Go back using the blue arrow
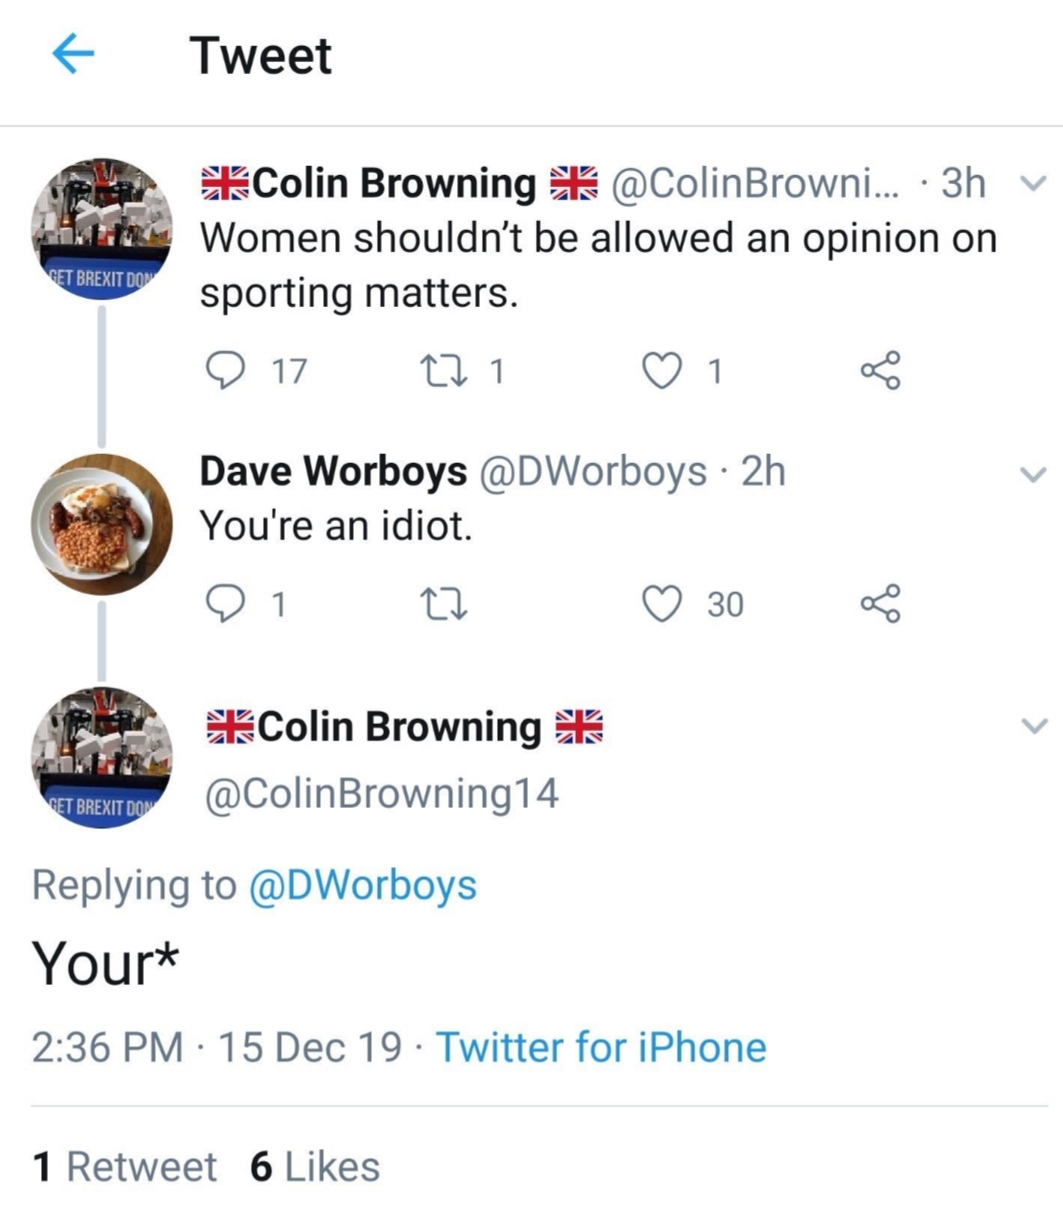The height and width of the screenshot is (1205, 1063). point(73,55)
